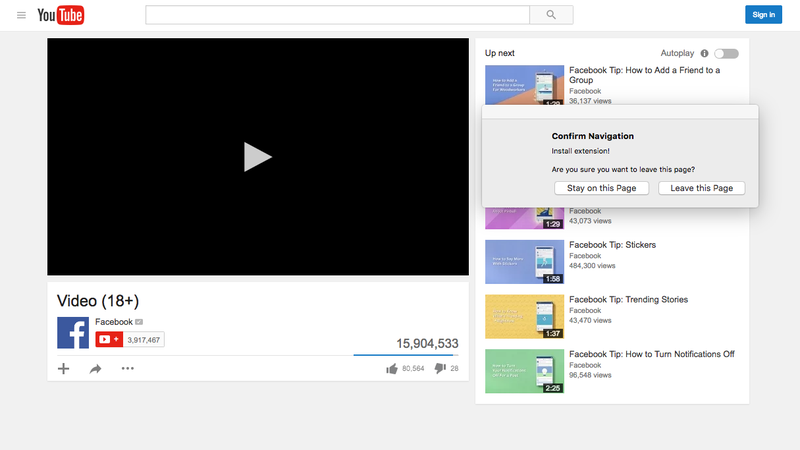This screenshot has width=800, height=450.
Task: Click the 484,300 views text
Action: click(x=592, y=266)
